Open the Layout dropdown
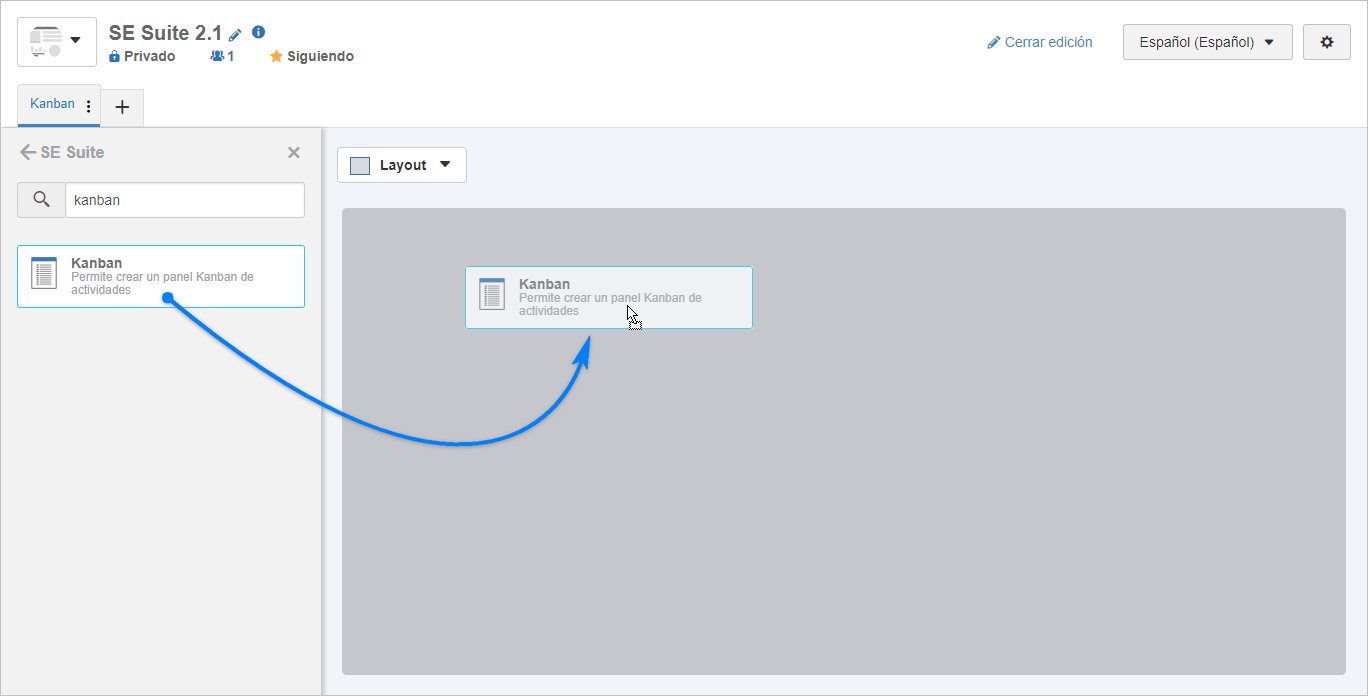This screenshot has height=696, width=1368. (402, 165)
